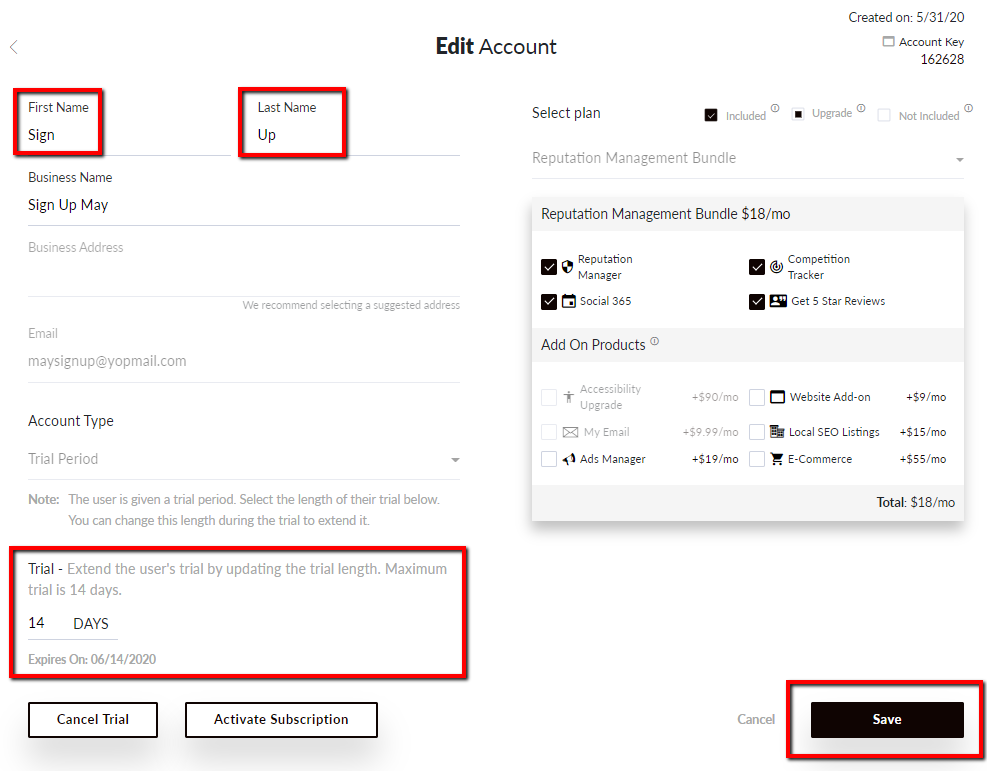Enable the Local SEO Listings checkbox
987x771 pixels.
point(757,432)
